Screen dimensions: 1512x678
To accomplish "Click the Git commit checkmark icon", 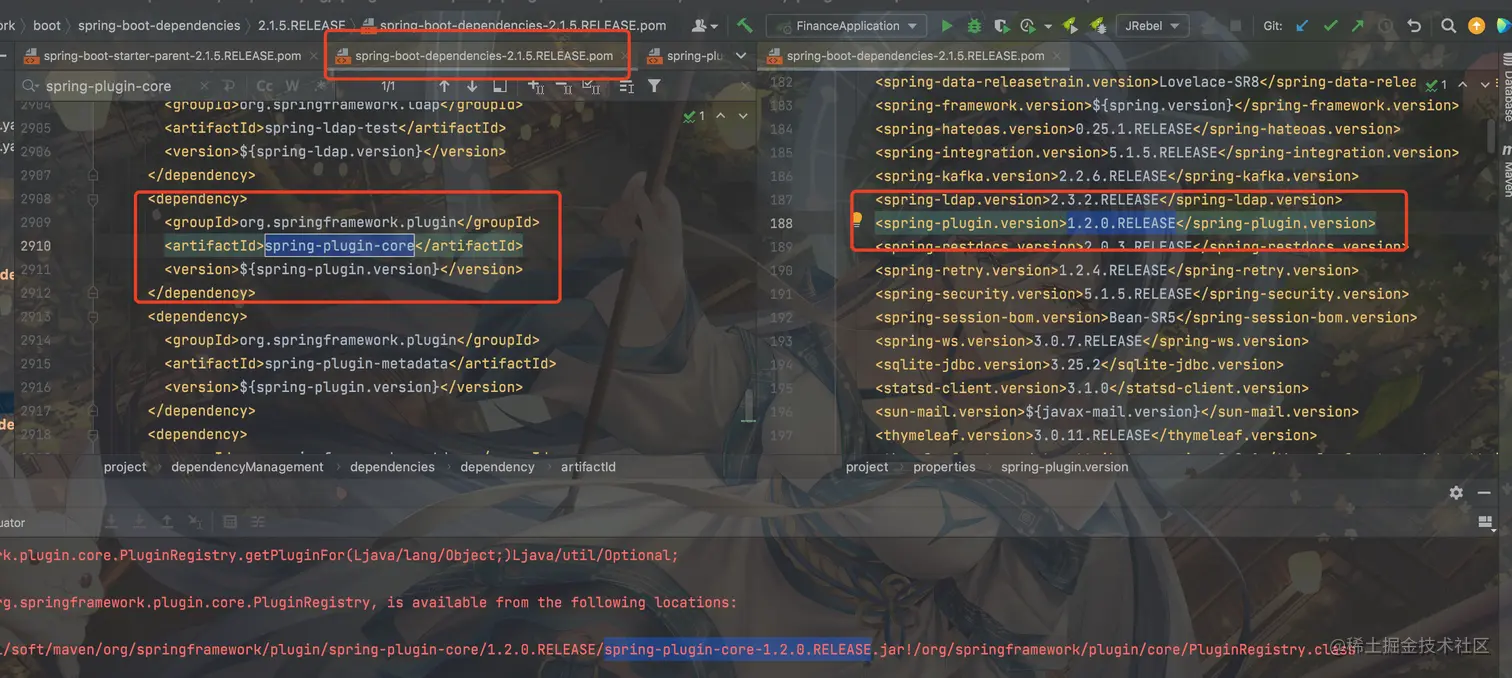I will pyautogui.click(x=1331, y=26).
